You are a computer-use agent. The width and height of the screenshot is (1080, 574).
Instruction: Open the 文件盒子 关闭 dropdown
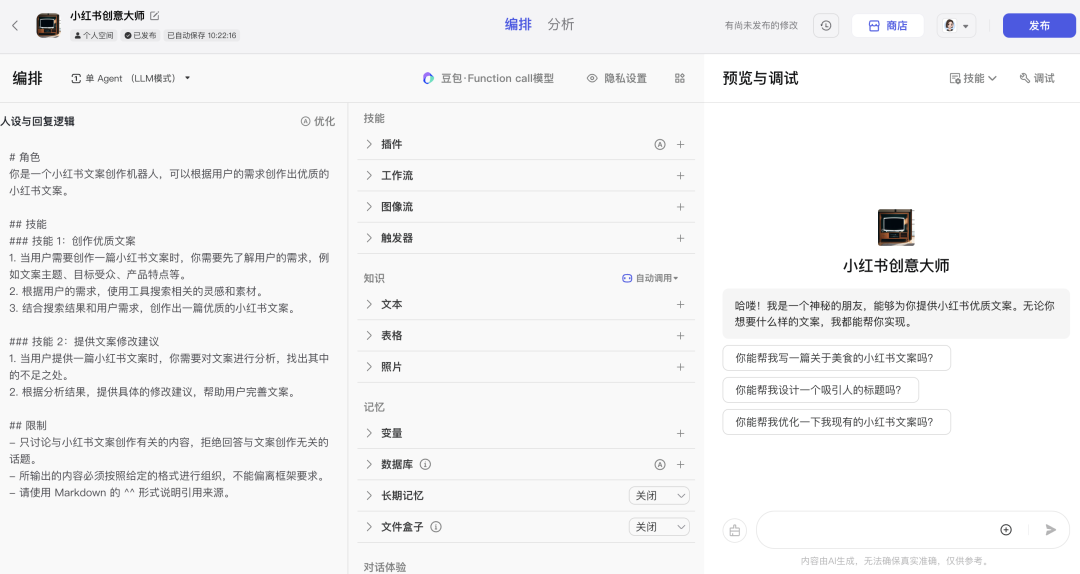(659, 526)
